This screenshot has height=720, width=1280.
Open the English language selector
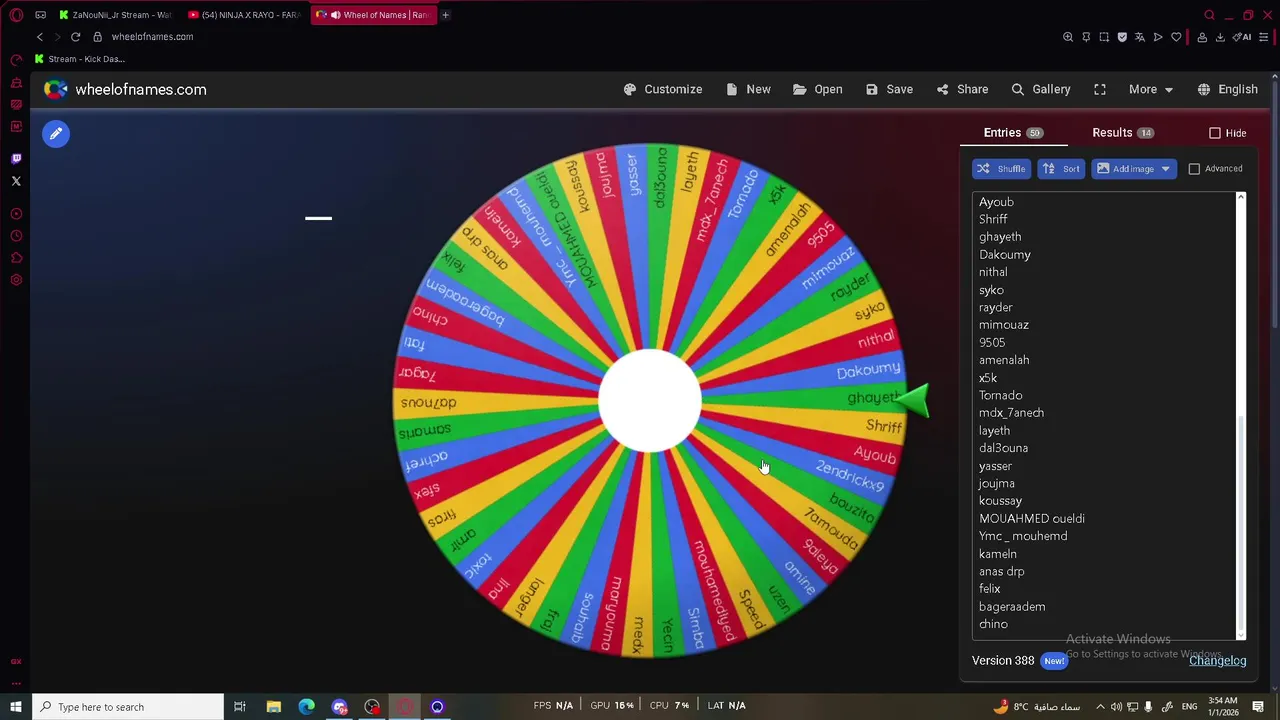pyautogui.click(x=1227, y=89)
